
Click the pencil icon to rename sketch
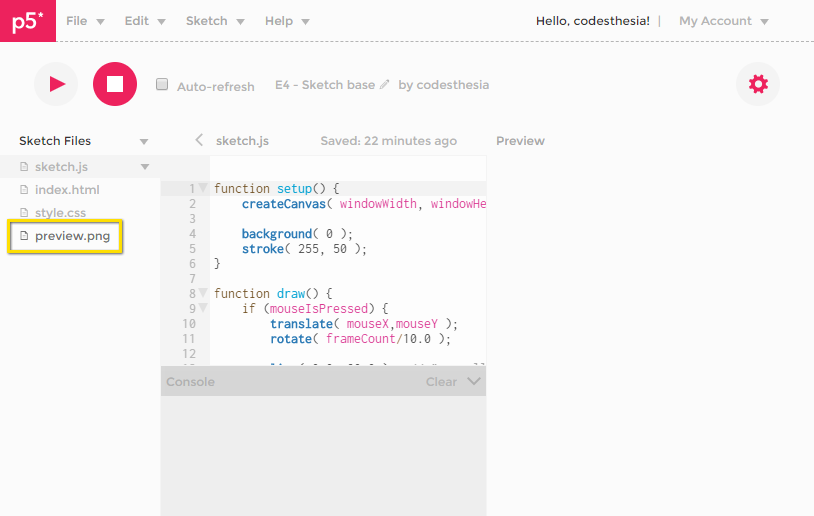point(385,85)
